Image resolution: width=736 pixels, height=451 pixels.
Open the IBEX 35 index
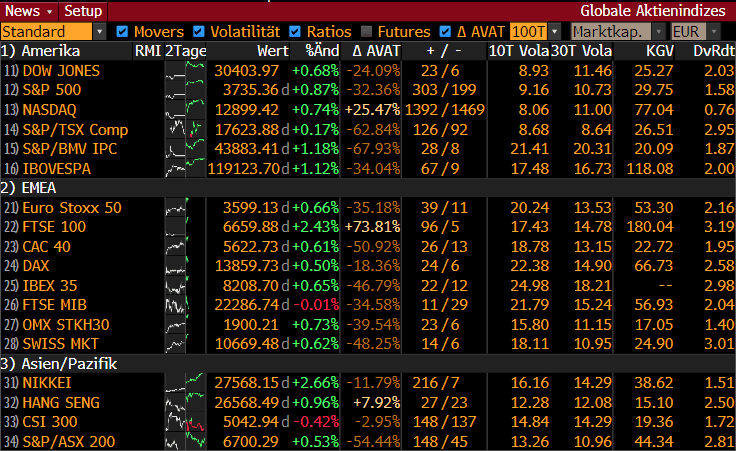[x=50, y=285]
